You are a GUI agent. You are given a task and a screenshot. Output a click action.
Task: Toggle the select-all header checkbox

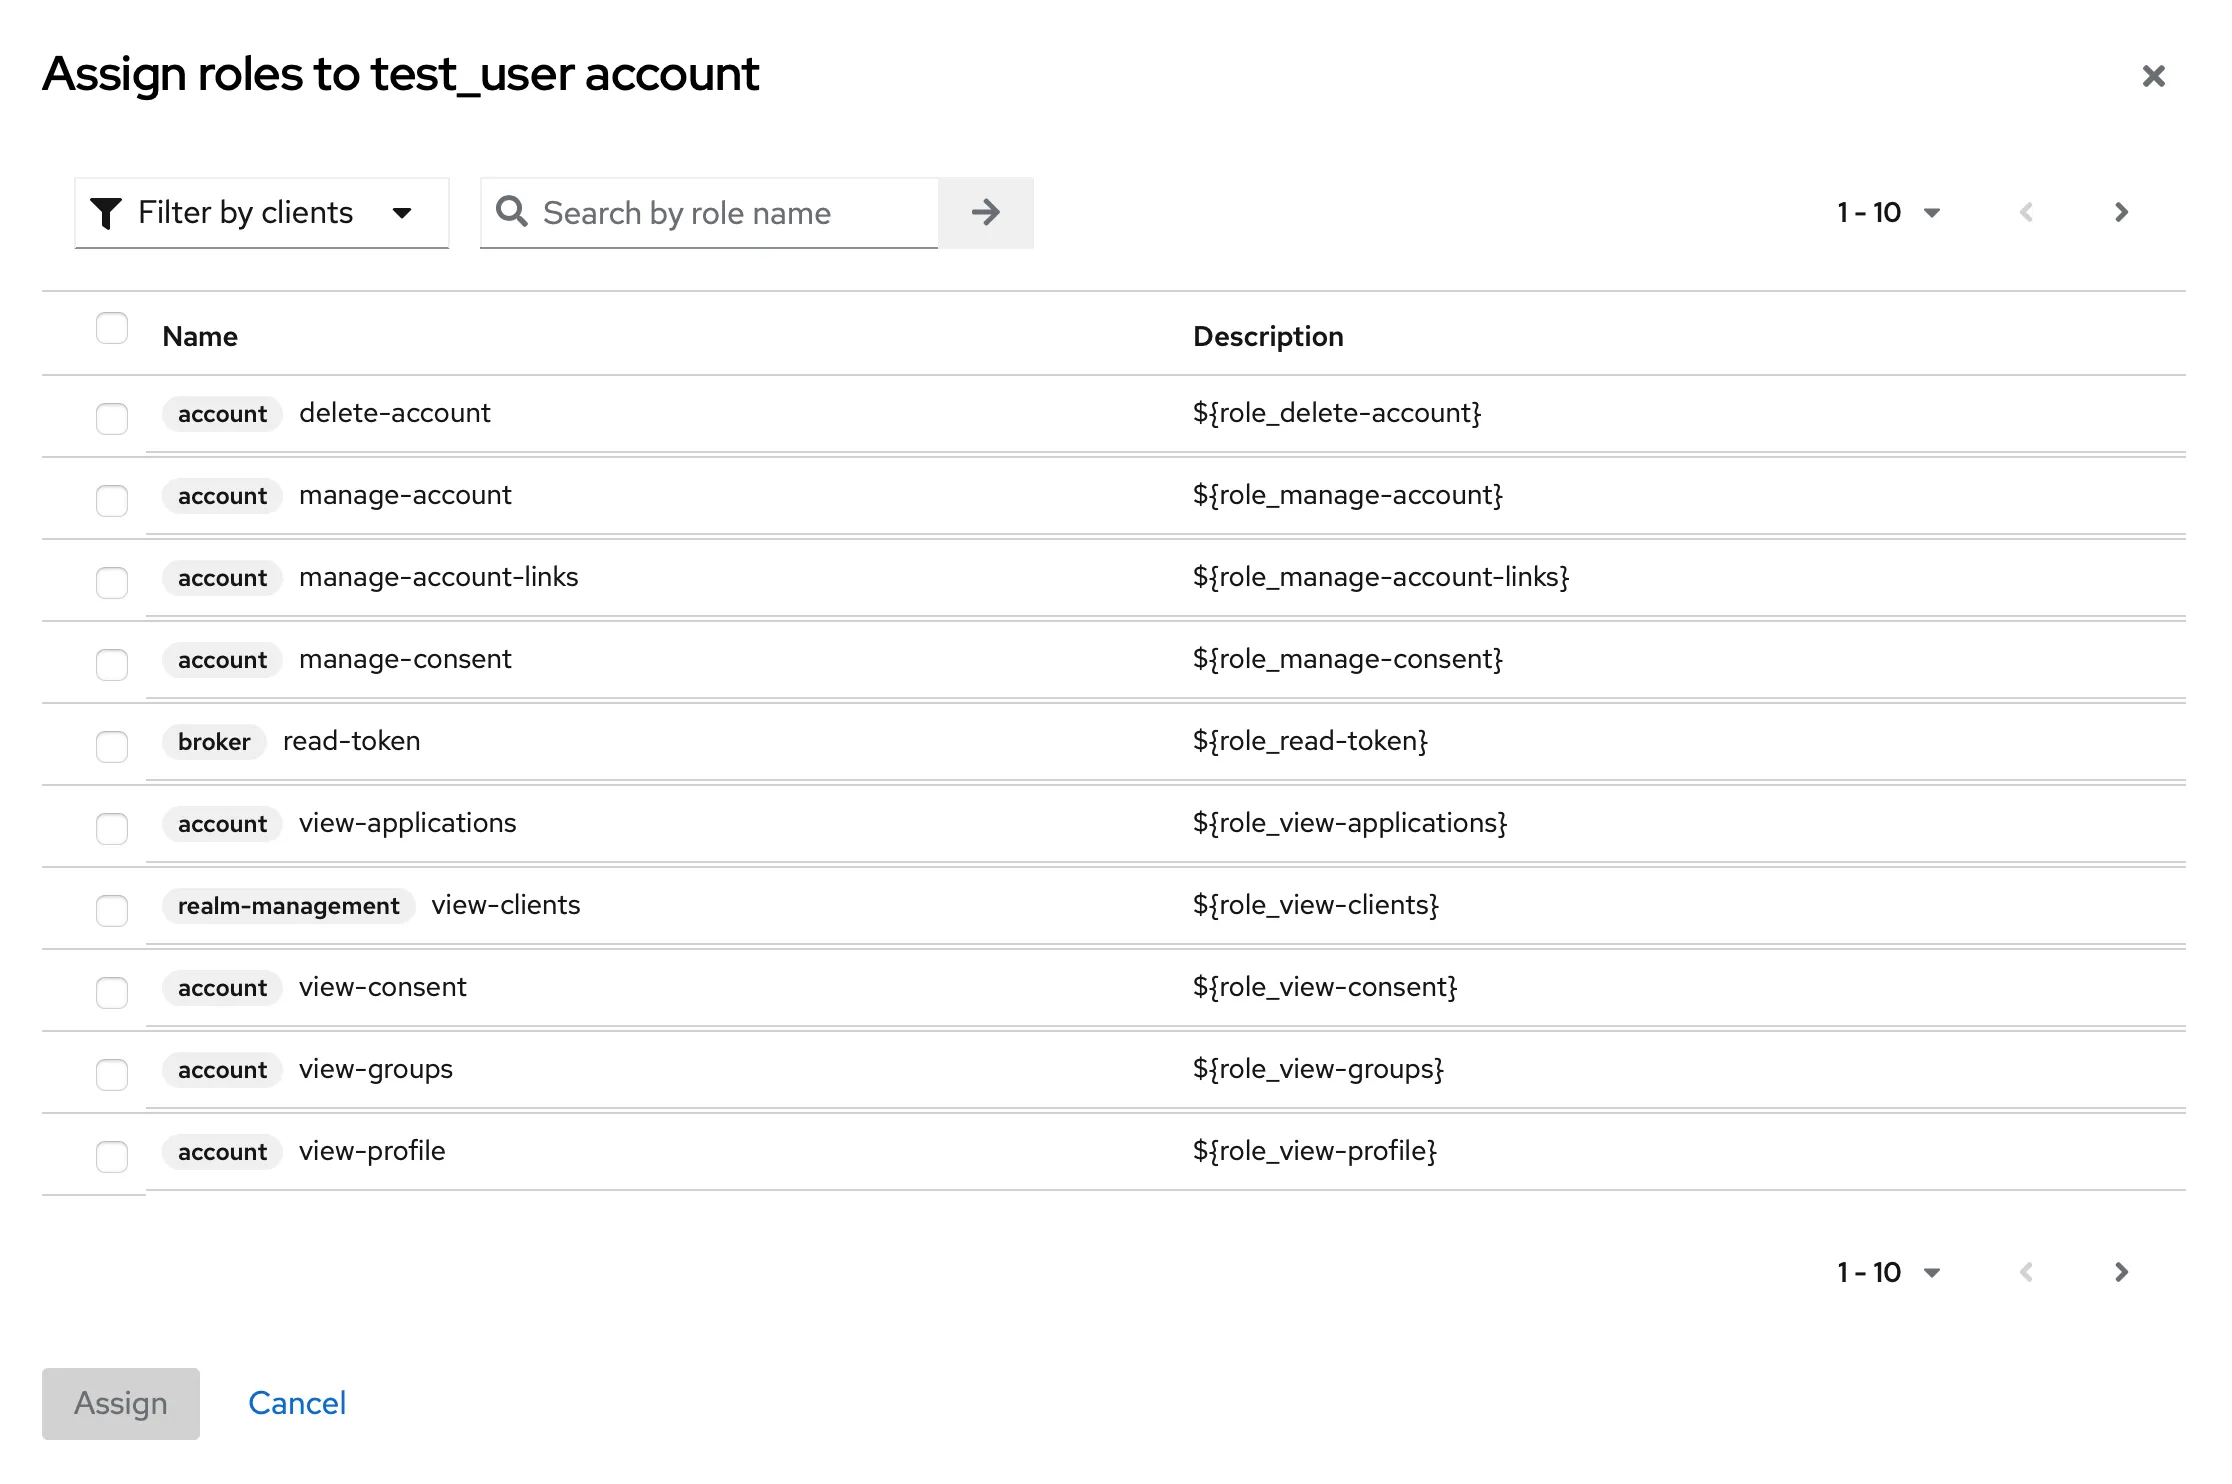pos(112,328)
